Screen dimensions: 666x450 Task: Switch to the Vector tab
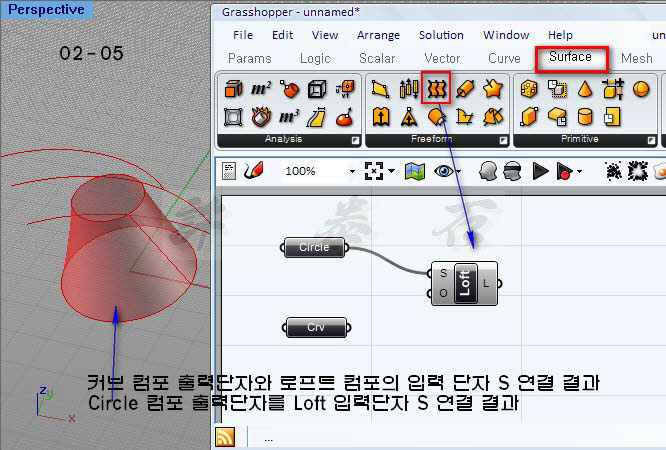pos(442,58)
